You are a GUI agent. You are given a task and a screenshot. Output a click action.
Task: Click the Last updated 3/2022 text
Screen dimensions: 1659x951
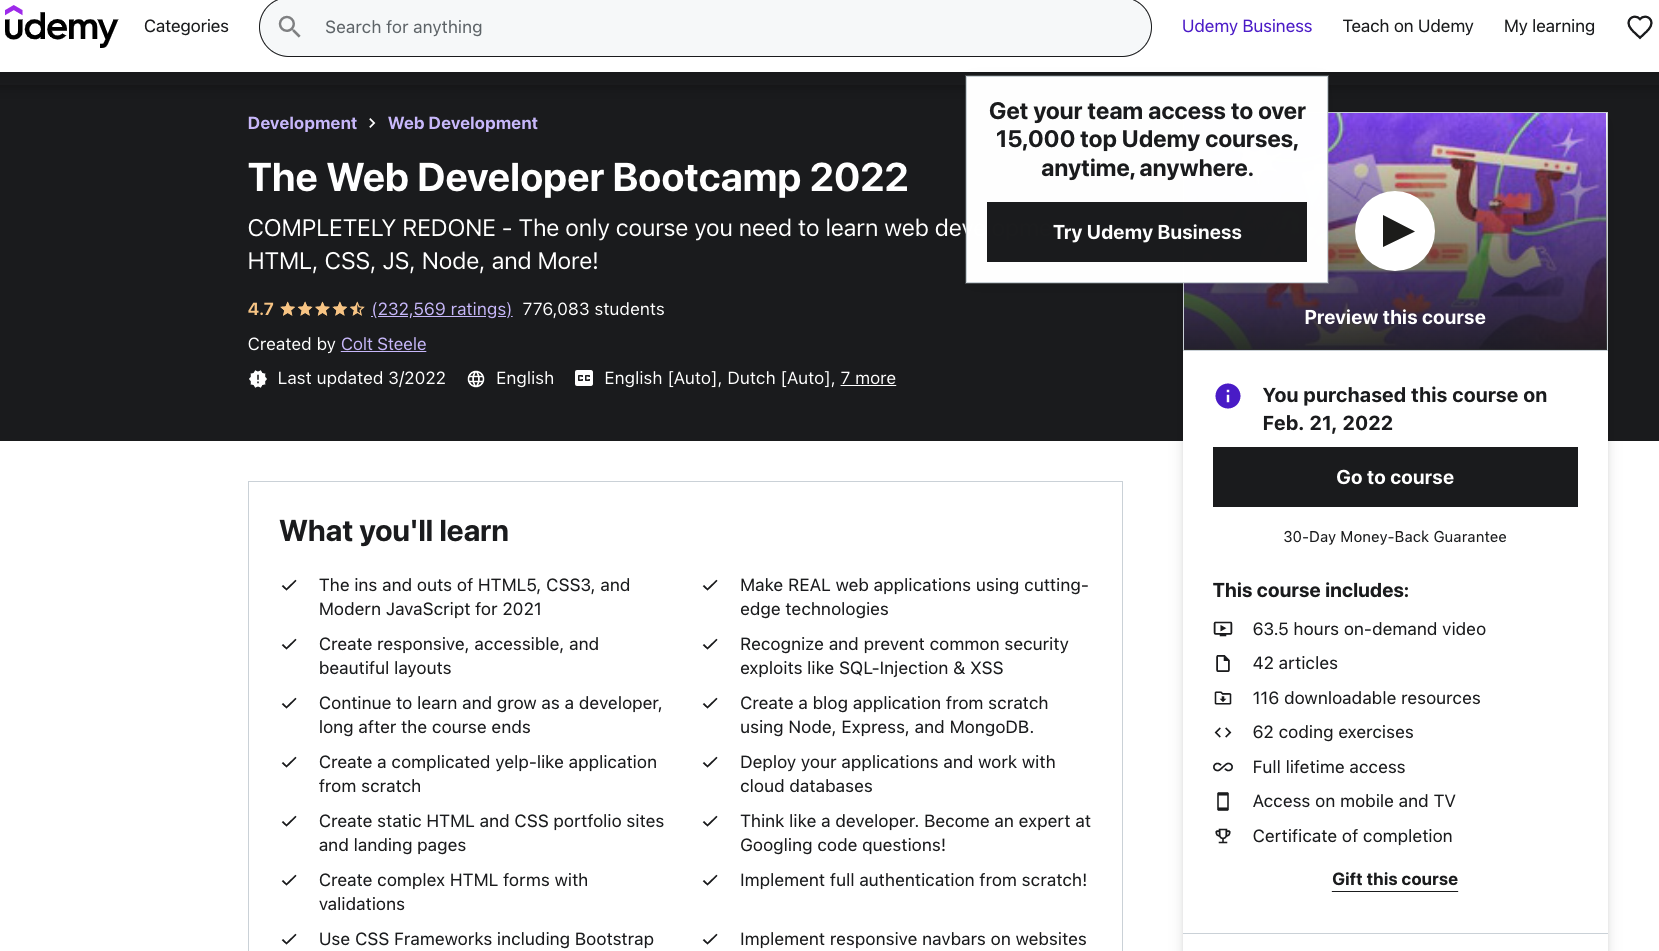tap(362, 378)
